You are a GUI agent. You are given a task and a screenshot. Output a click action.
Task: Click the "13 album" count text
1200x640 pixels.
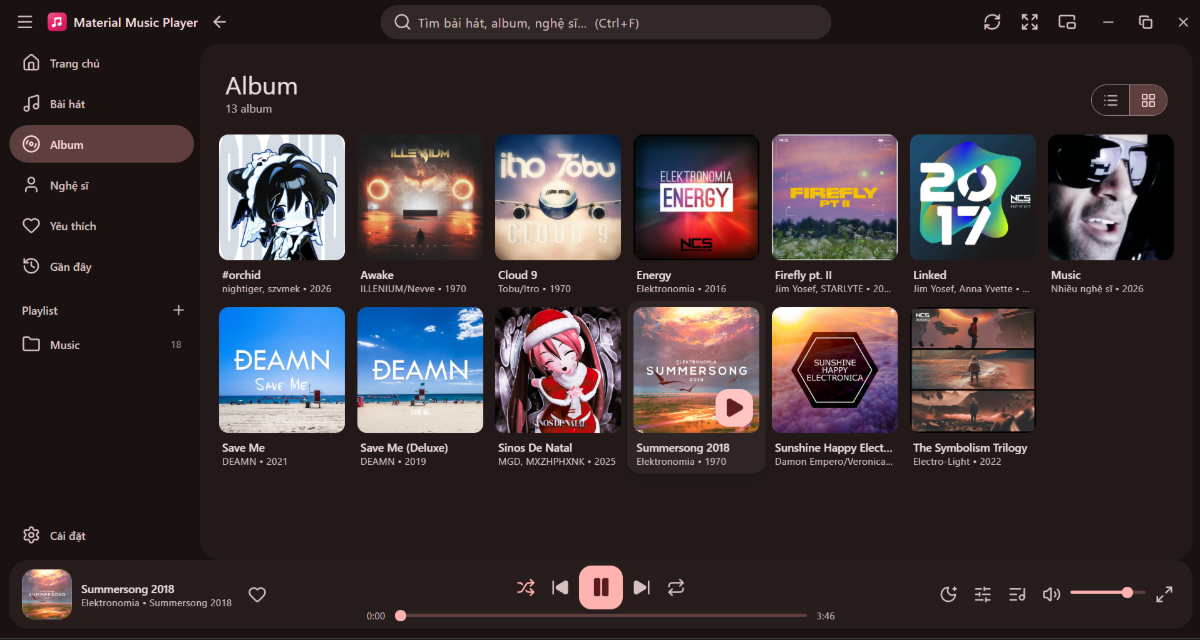pos(249,109)
